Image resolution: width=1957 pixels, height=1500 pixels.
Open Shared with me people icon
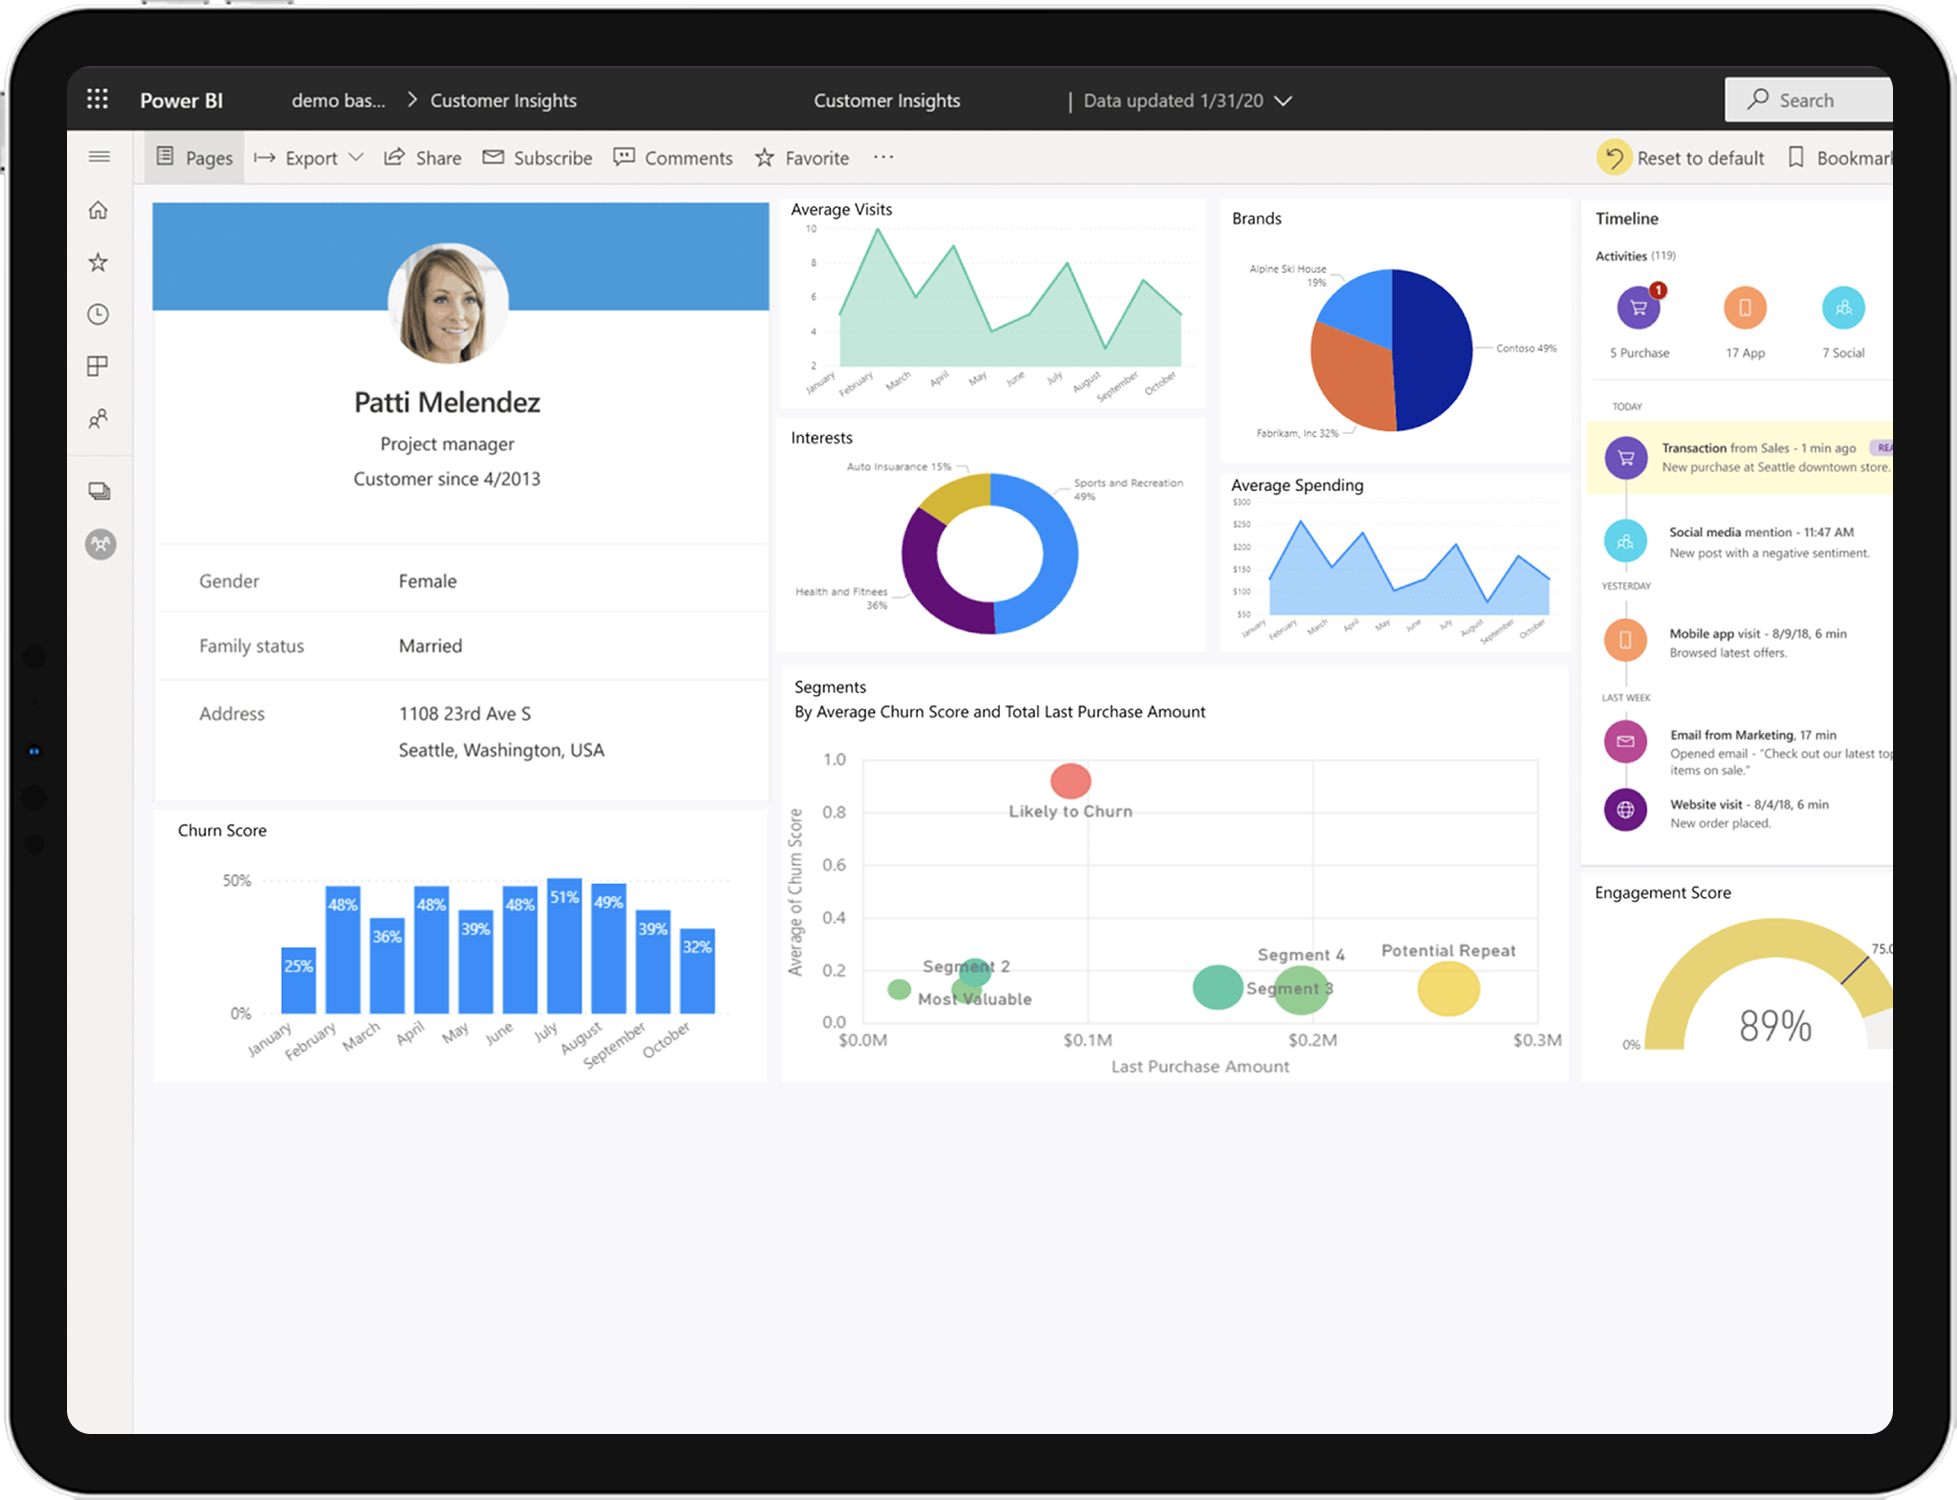98,419
